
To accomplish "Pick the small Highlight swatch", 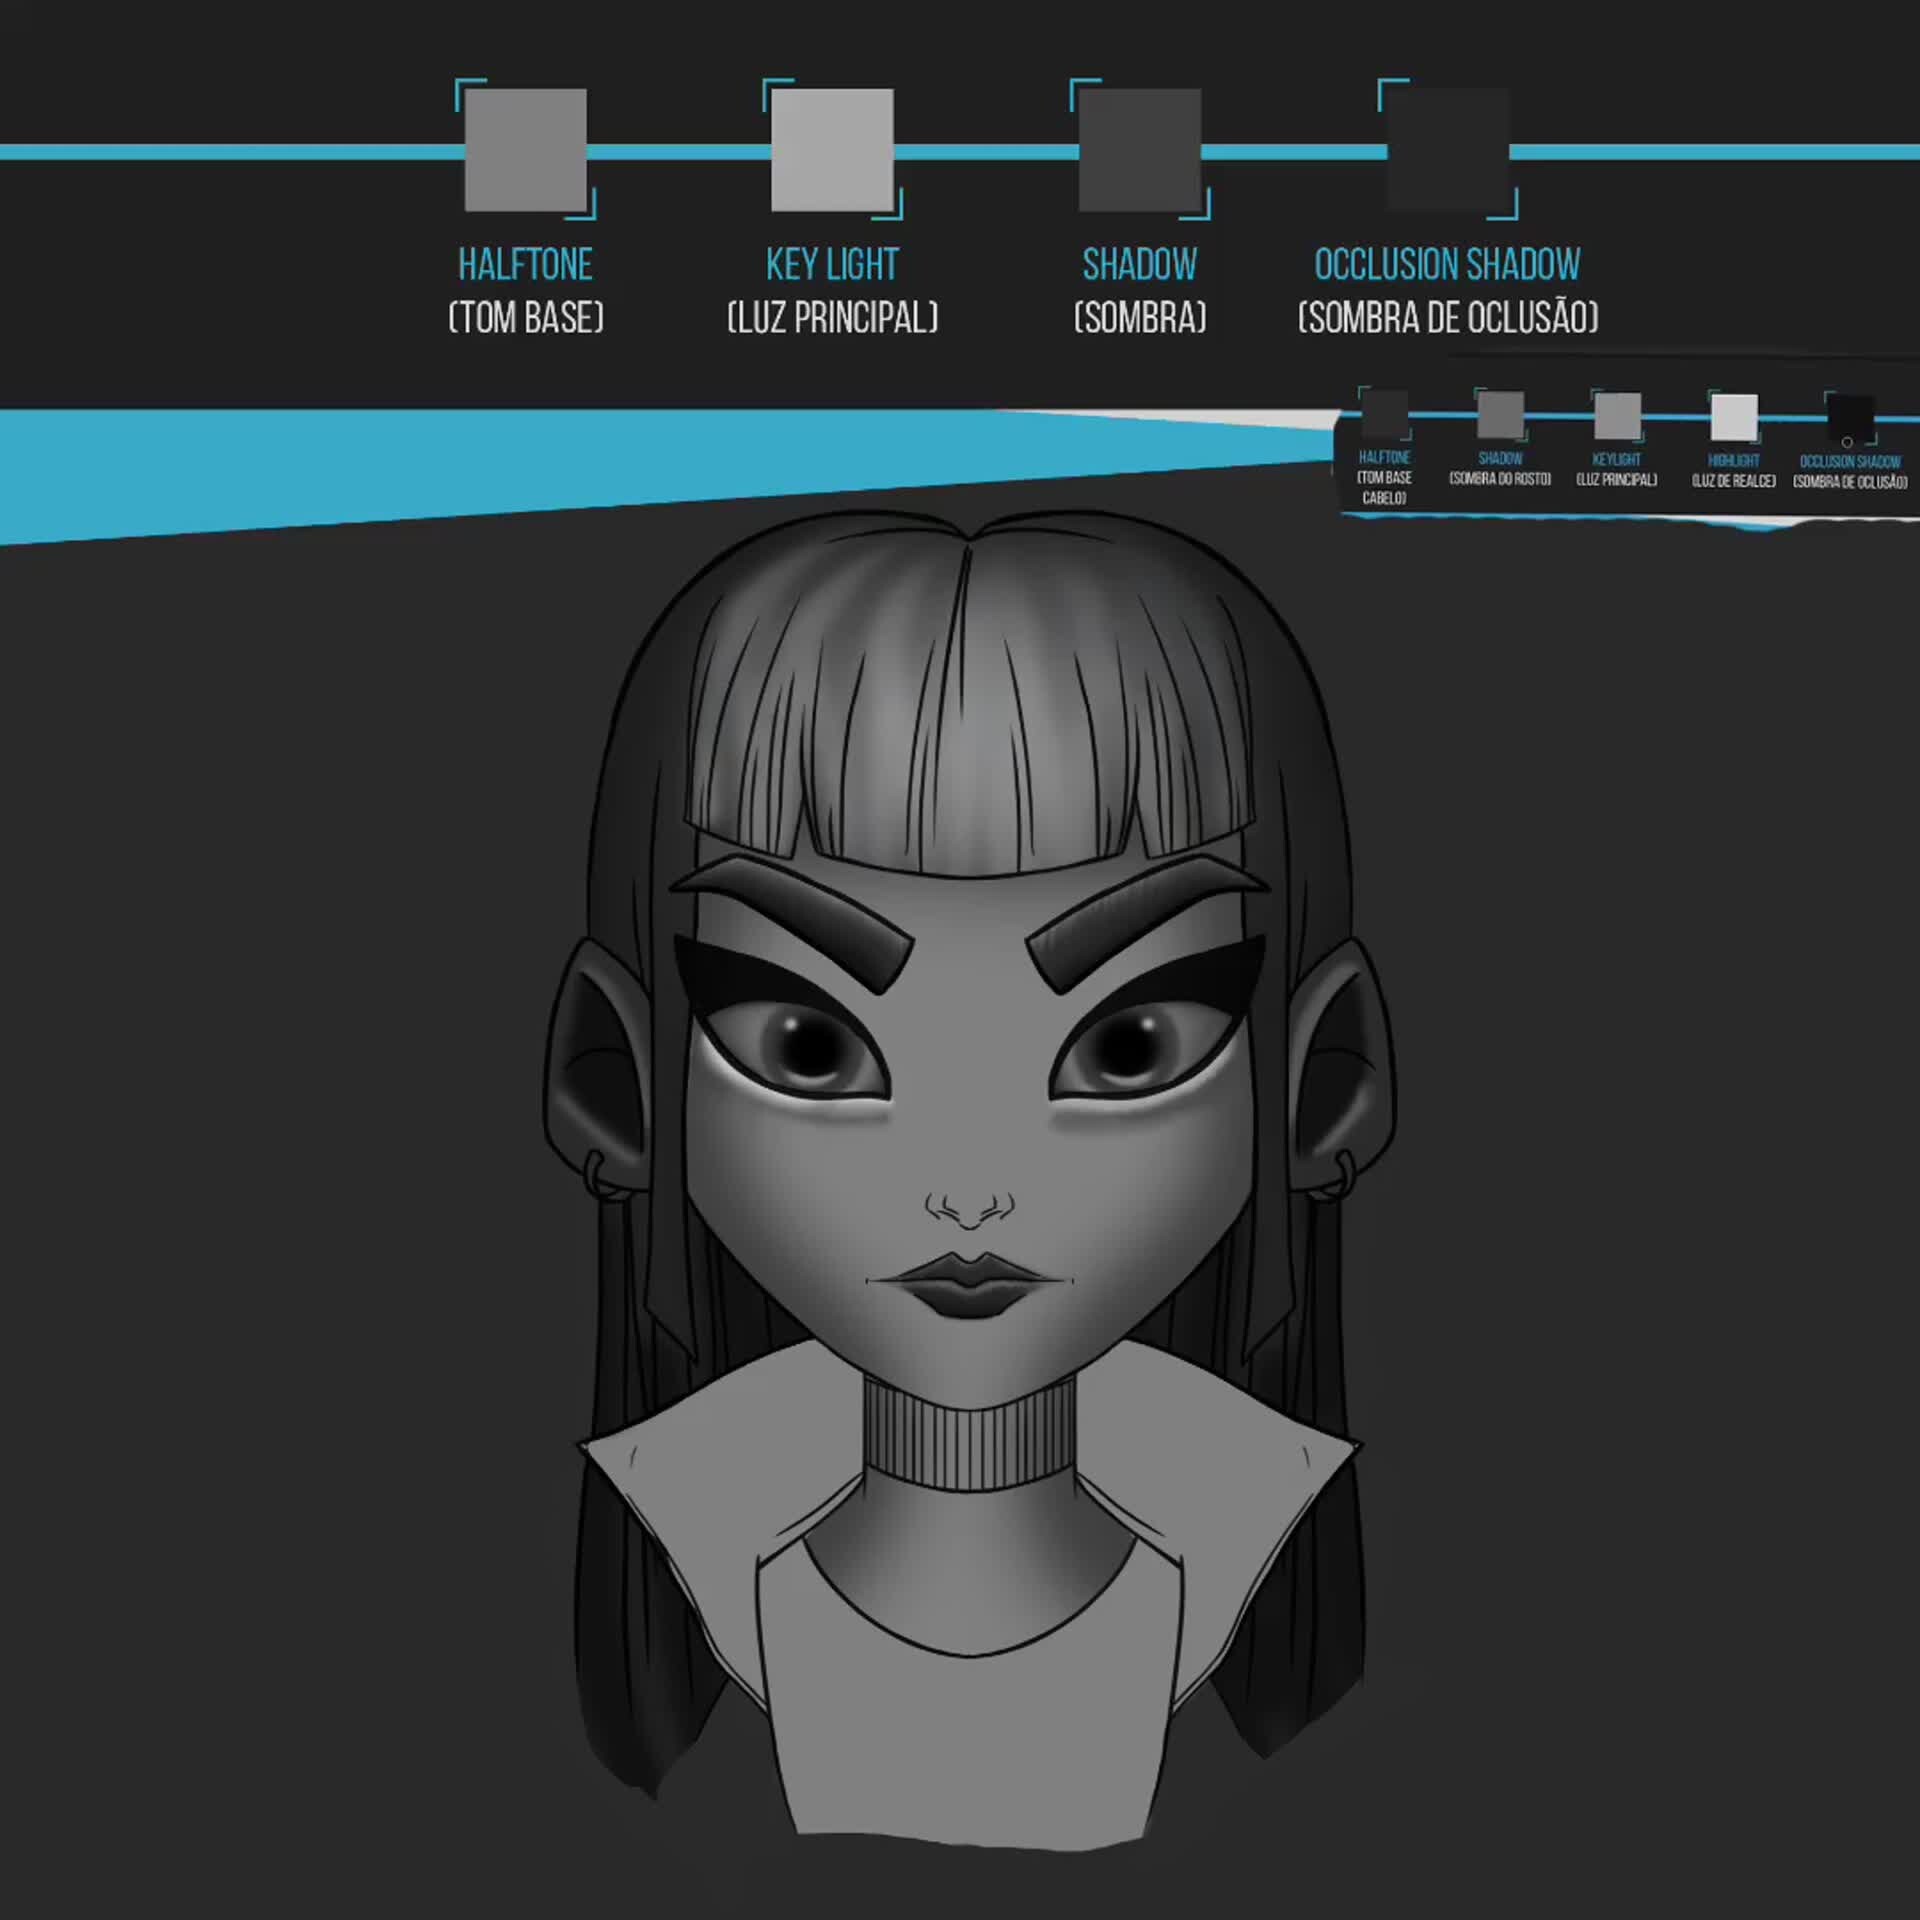I will coord(1733,416).
